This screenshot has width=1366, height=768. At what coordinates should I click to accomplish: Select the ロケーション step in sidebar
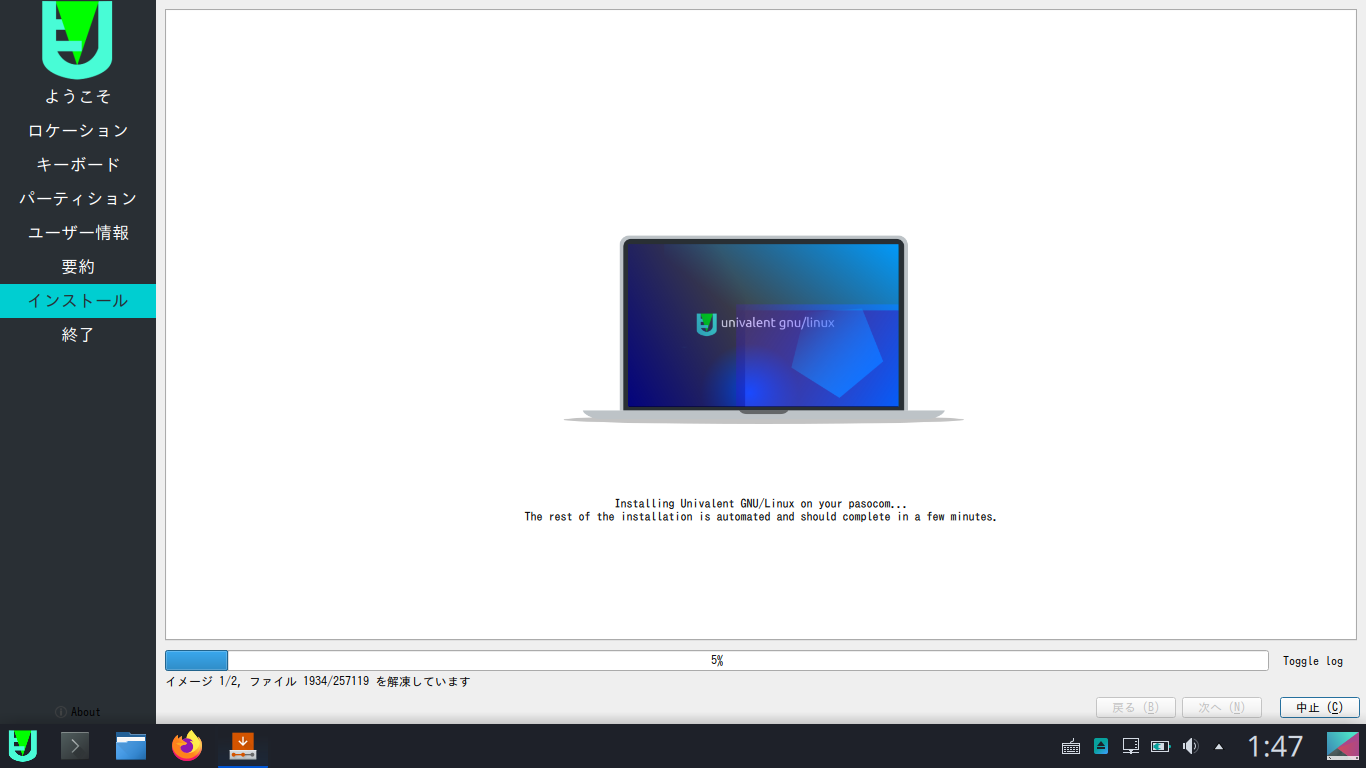point(78,131)
